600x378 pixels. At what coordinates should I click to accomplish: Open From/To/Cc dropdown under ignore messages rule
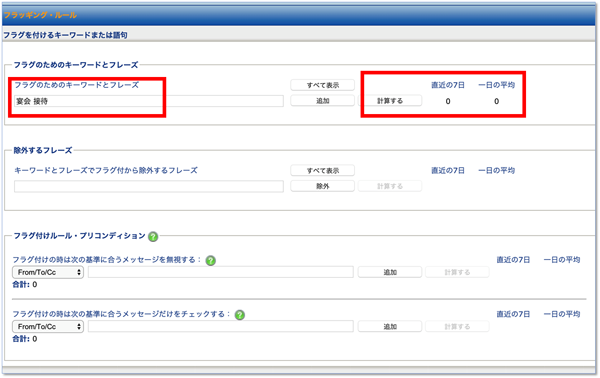48,272
